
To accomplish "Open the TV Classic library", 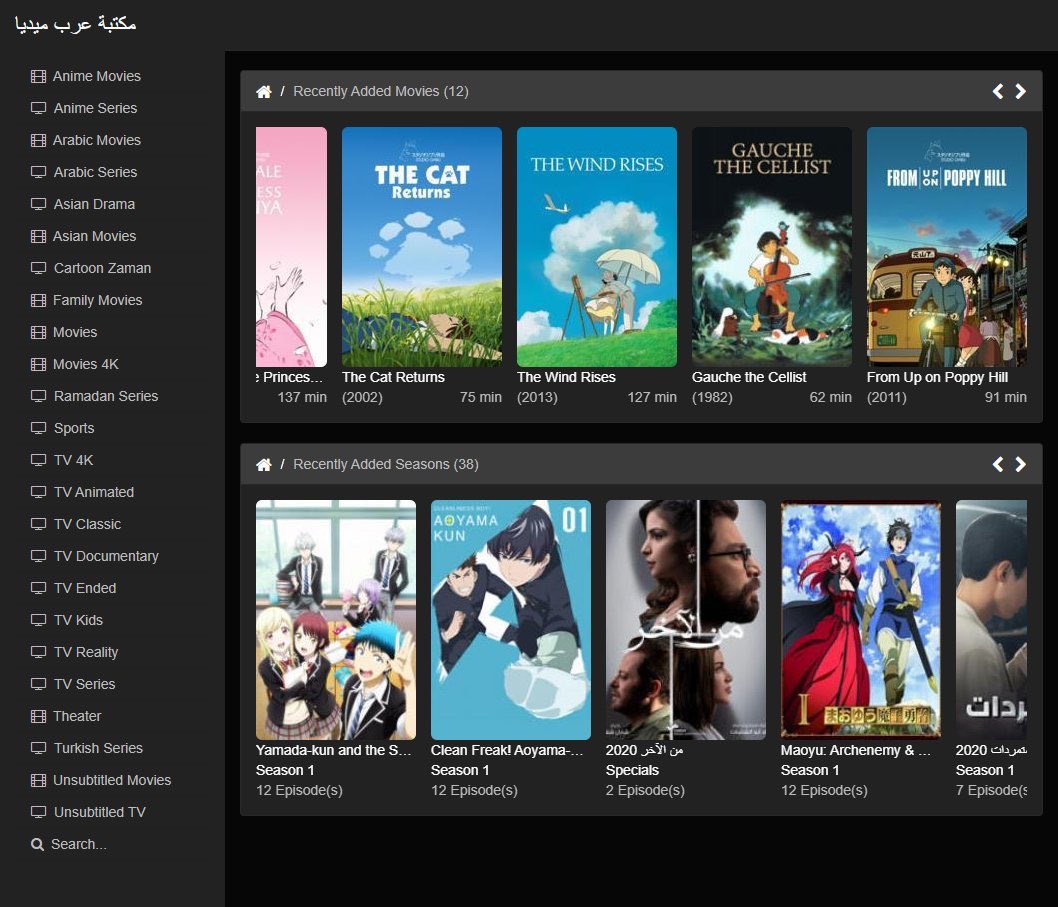I will point(88,524).
